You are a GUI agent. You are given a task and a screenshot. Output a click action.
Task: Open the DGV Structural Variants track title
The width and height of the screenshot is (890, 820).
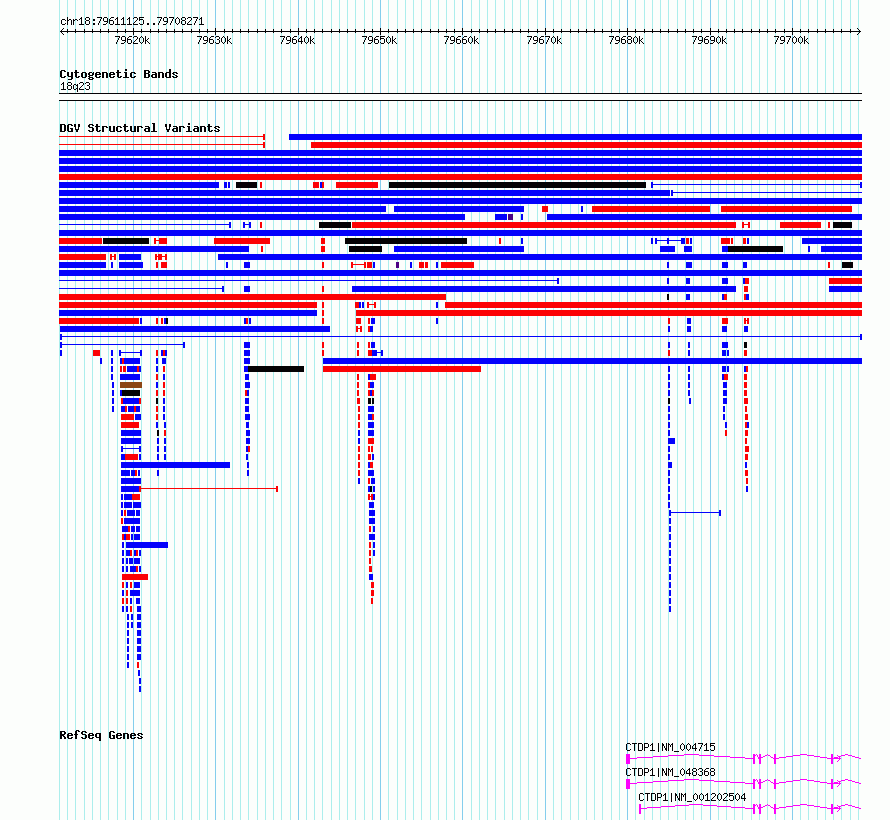point(140,128)
